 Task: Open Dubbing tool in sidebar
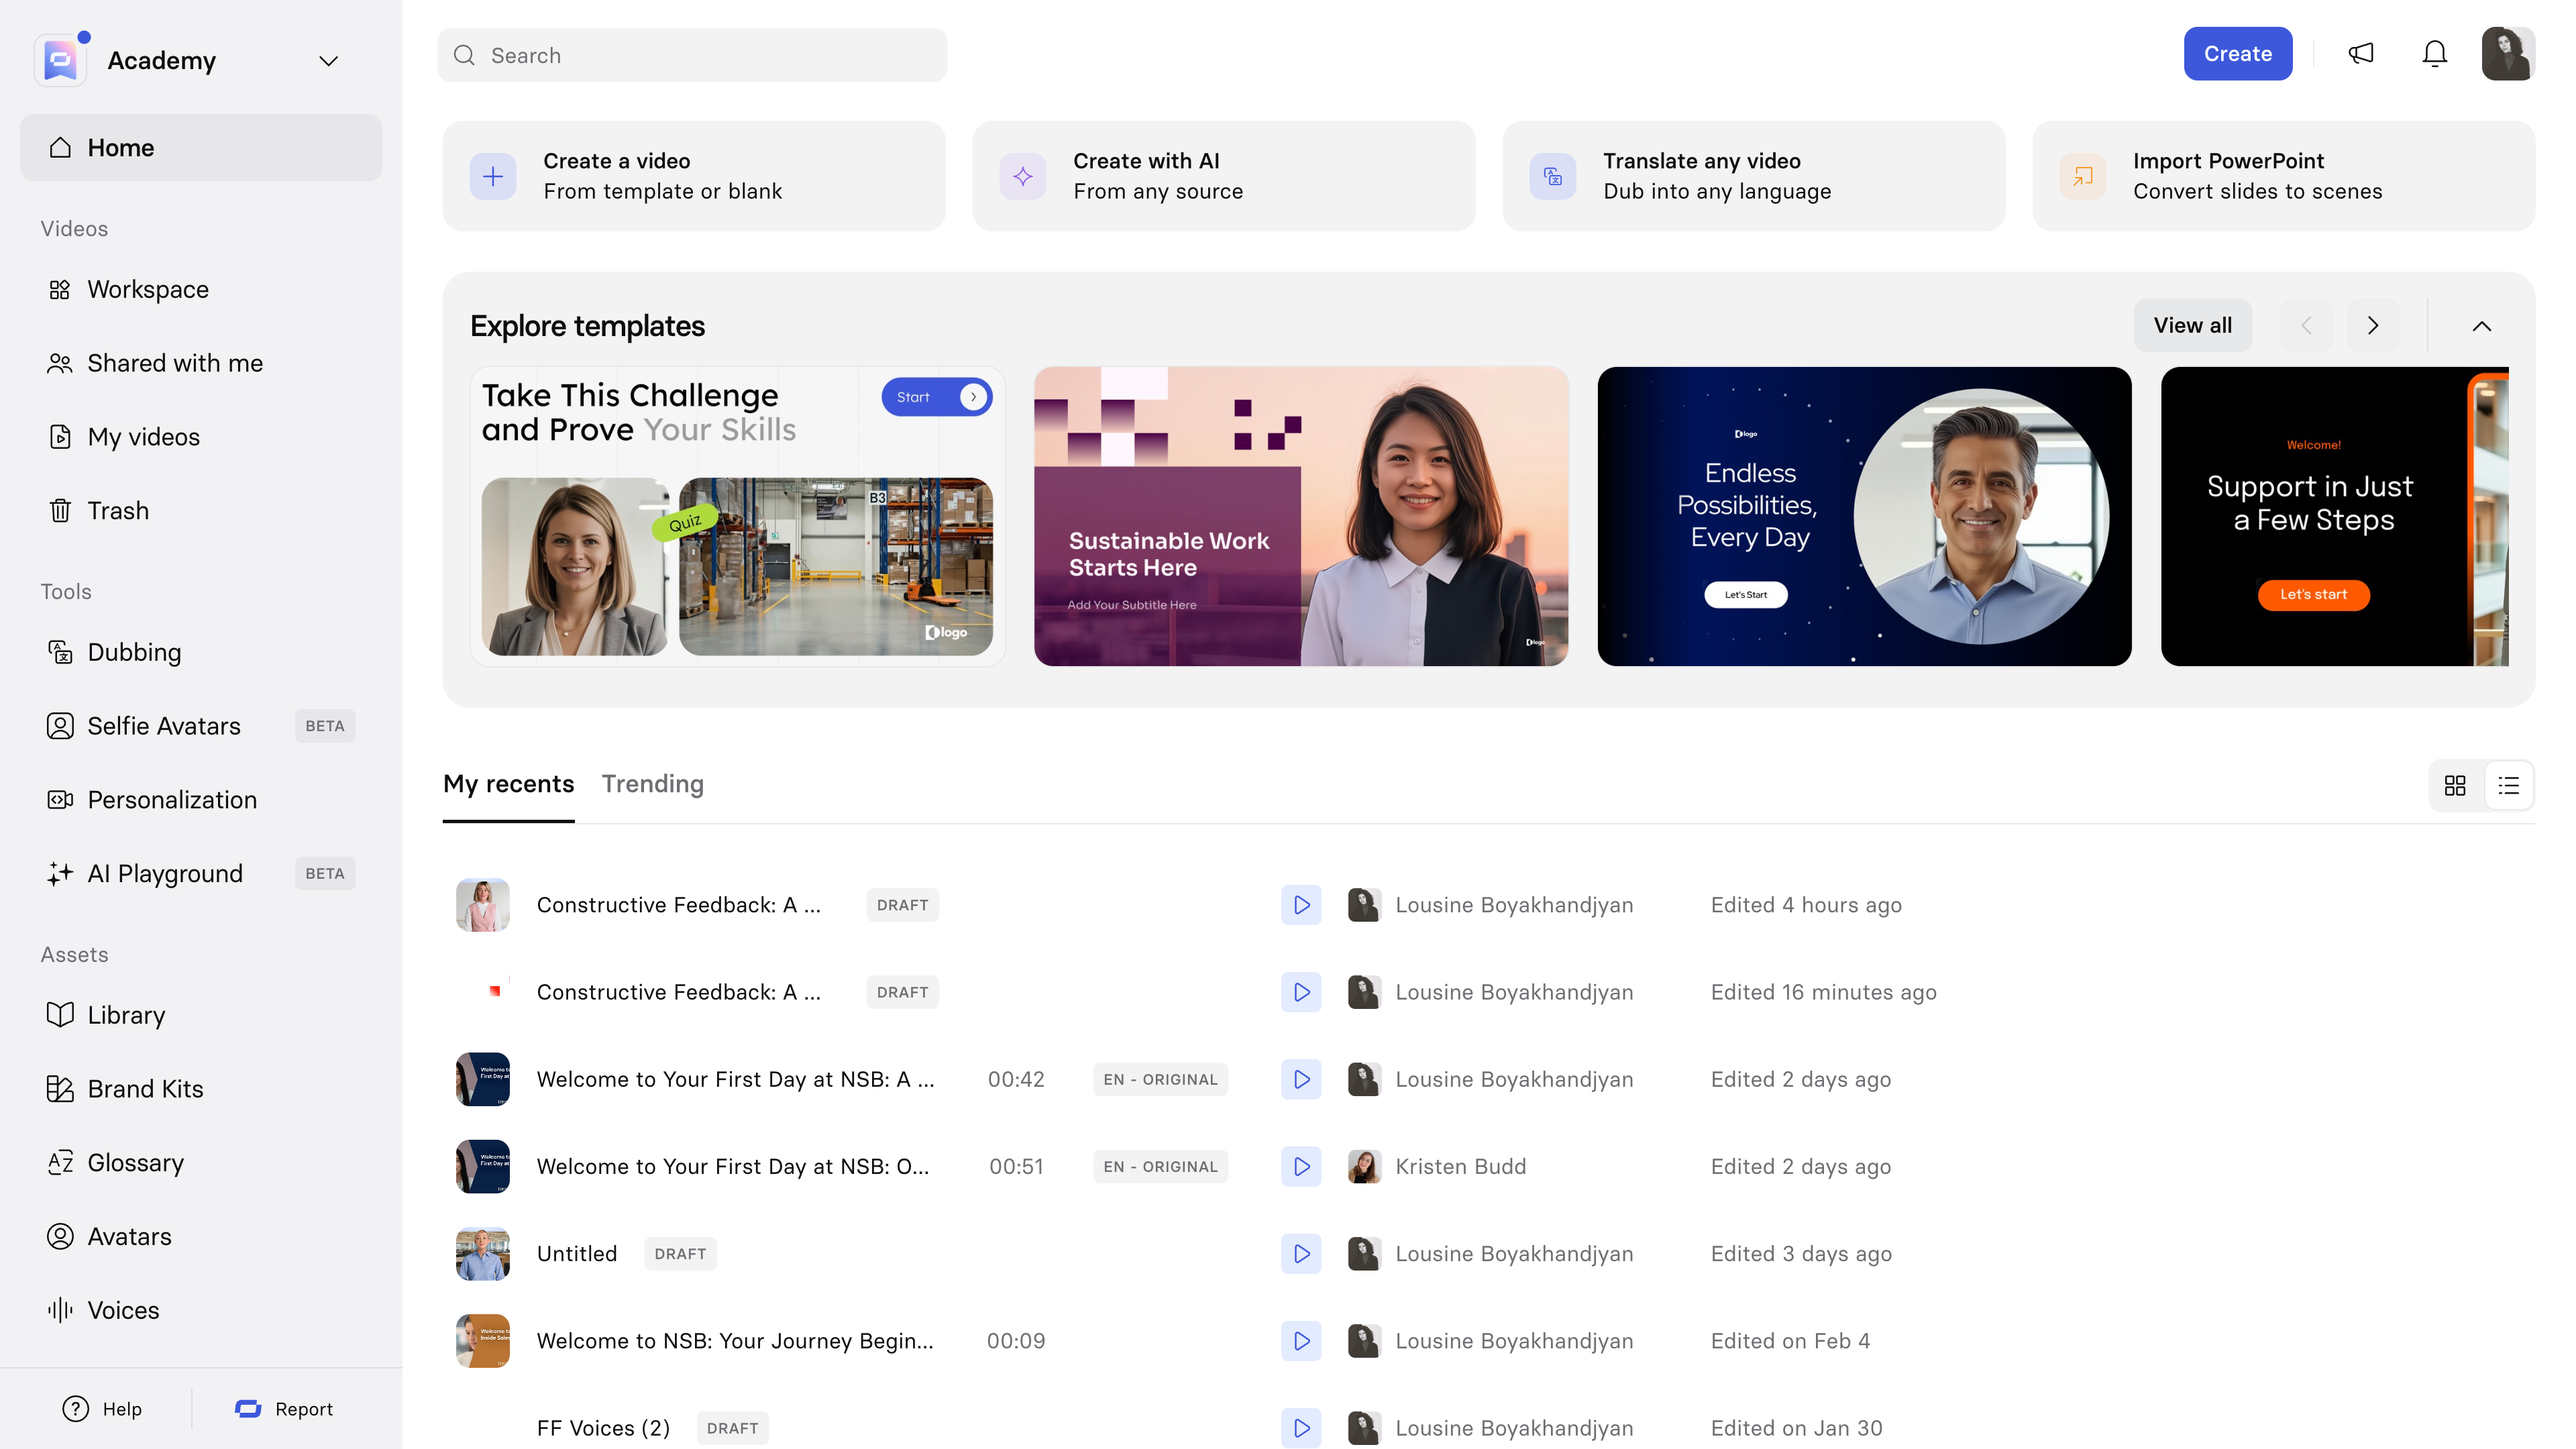[x=134, y=652]
